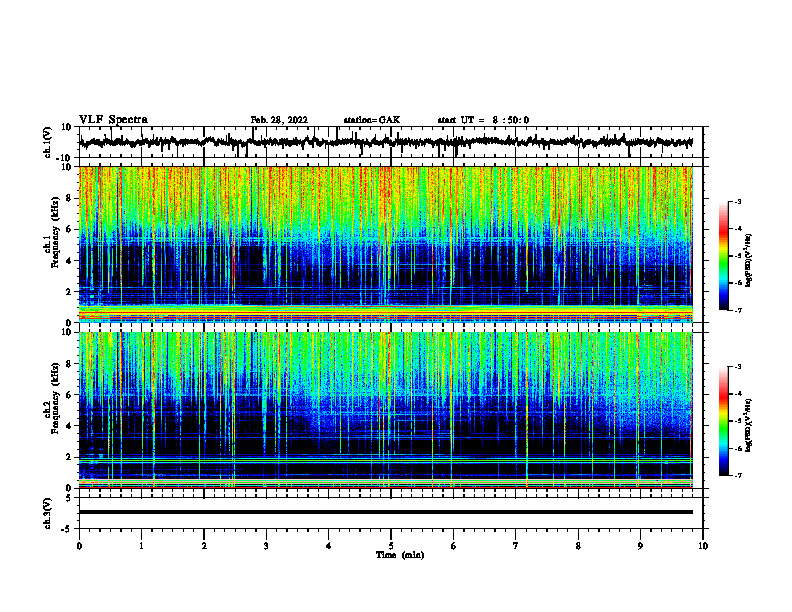Click the "-3" value on ch.1 colorbar
The height and width of the screenshot is (612, 792).
click(738, 201)
